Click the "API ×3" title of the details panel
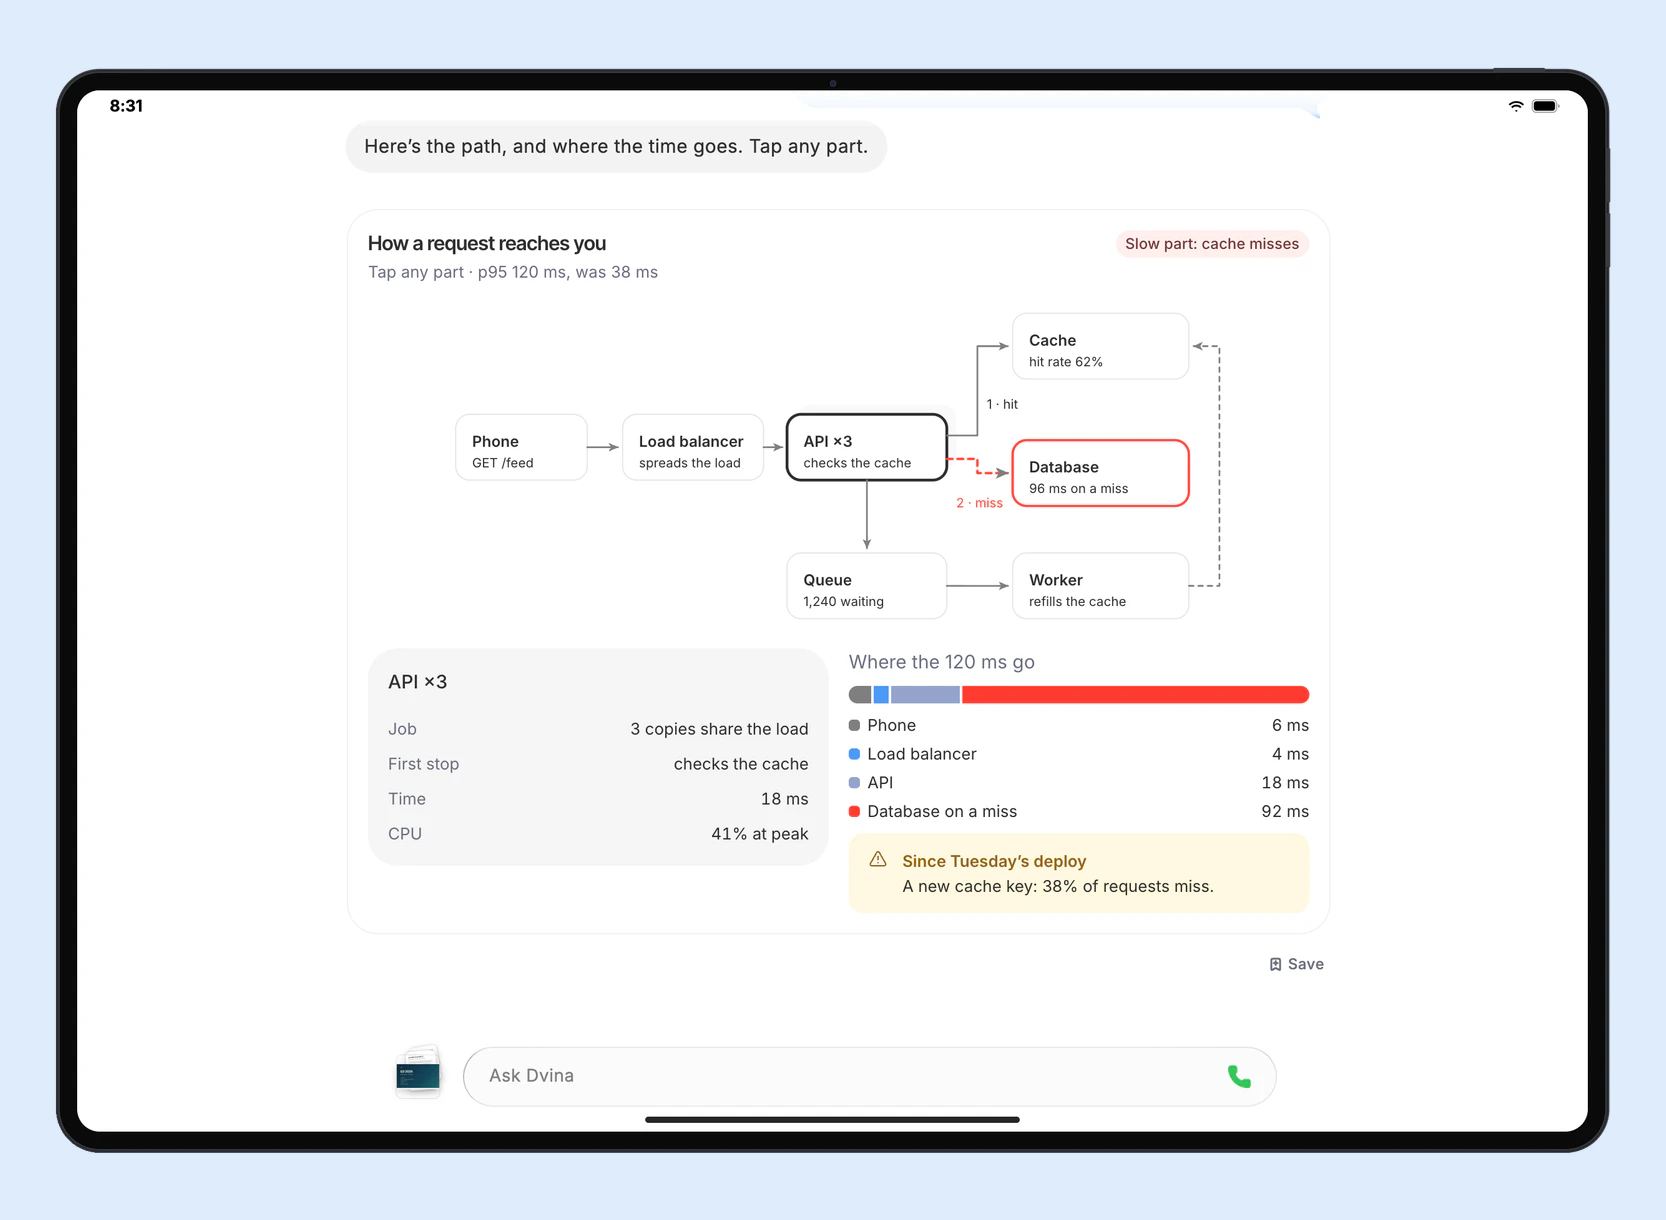This screenshot has height=1220, width=1666. (418, 682)
